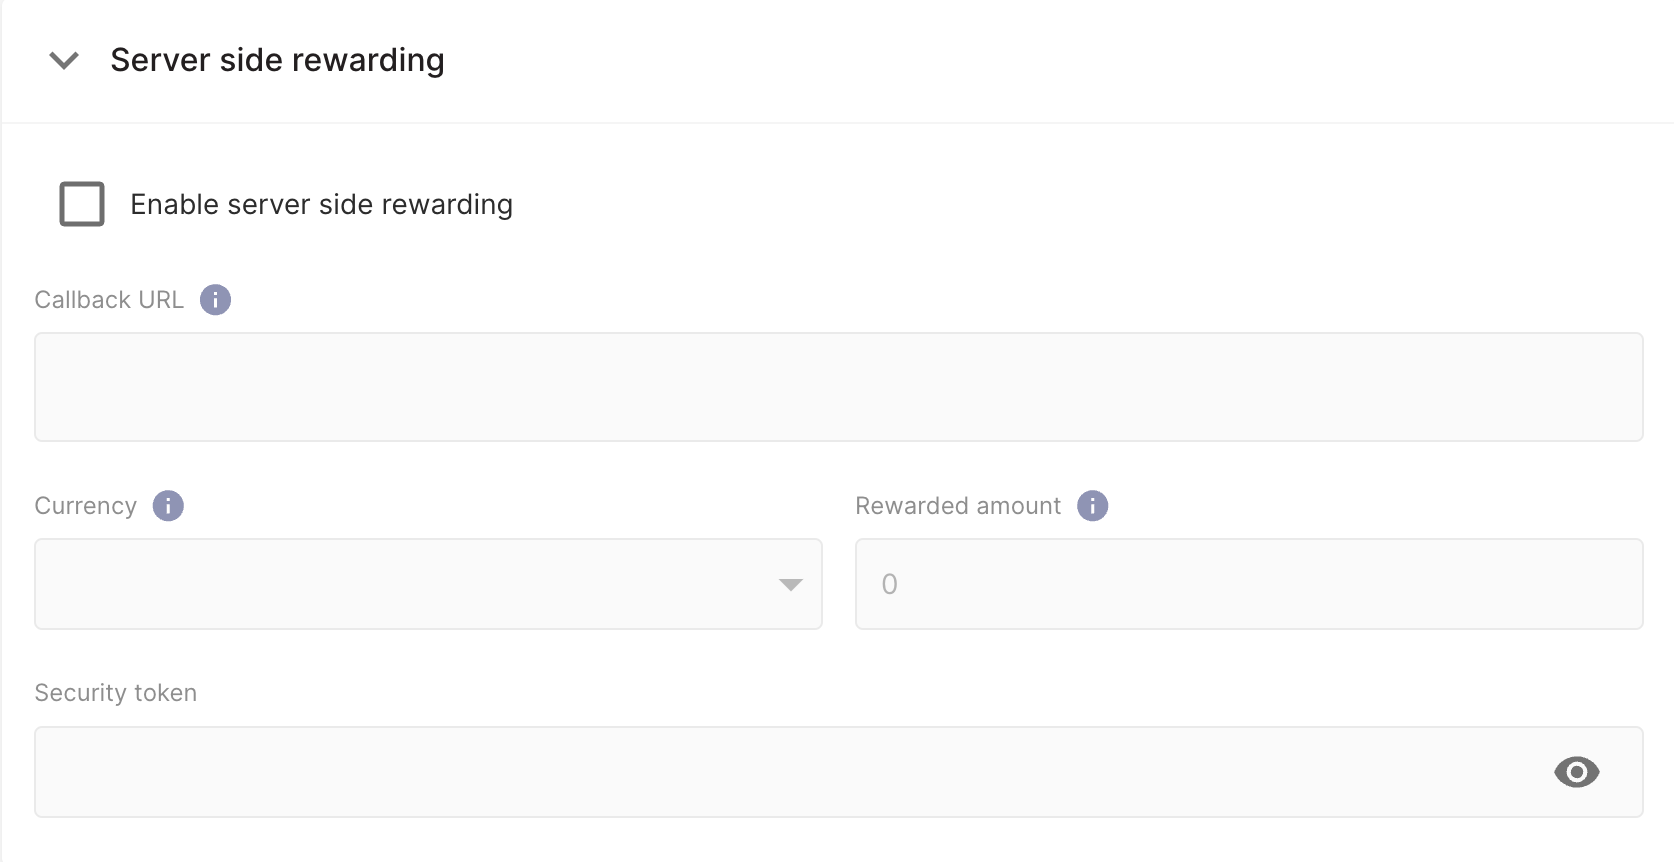Click the Server side rewarding heading
Screen dimensions: 1674x862
[277, 60]
